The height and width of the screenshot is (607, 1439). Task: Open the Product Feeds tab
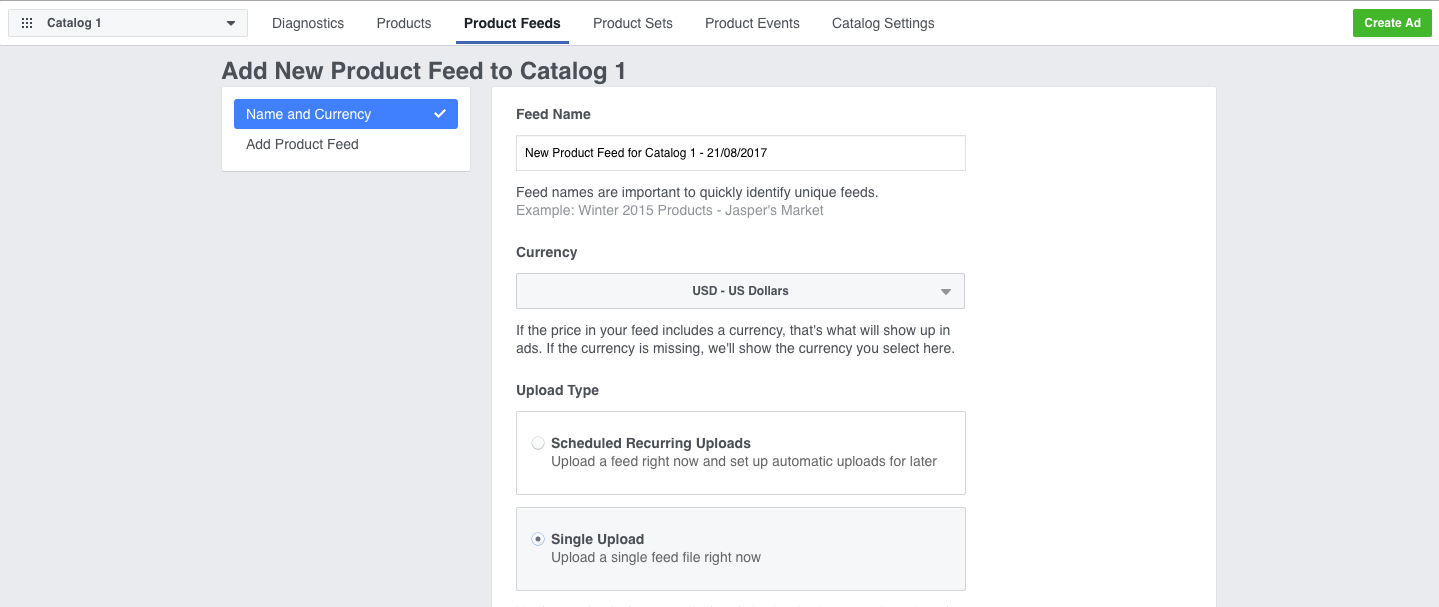(x=512, y=23)
